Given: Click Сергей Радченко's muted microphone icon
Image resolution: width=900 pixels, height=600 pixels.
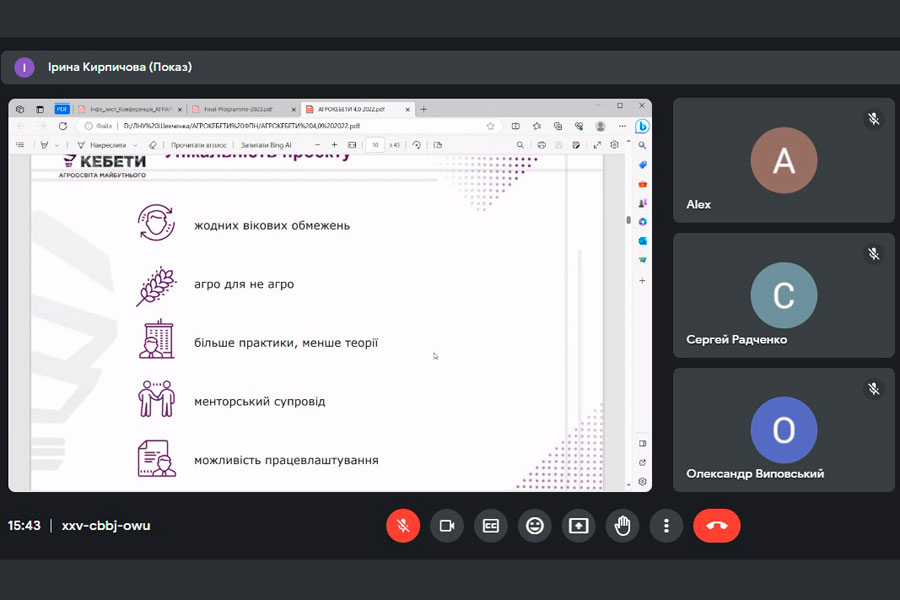Looking at the screenshot, I should point(874,254).
